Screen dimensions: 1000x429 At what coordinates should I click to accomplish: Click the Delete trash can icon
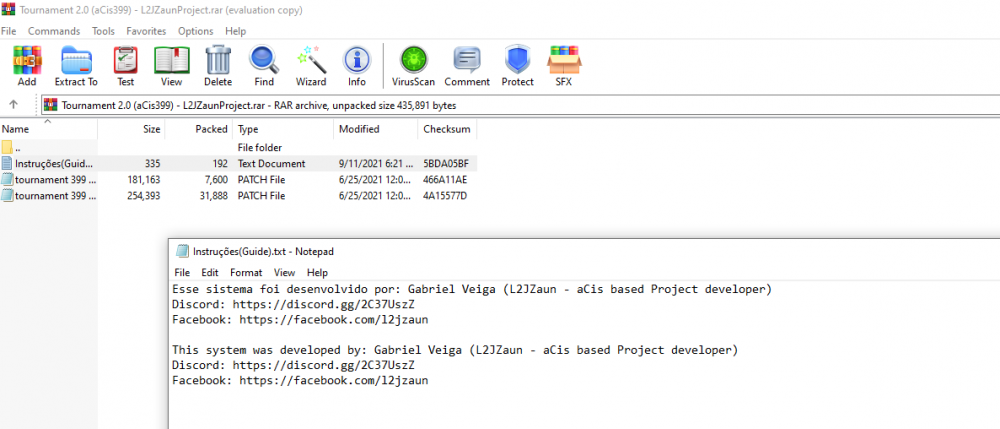[x=218, y=65]
